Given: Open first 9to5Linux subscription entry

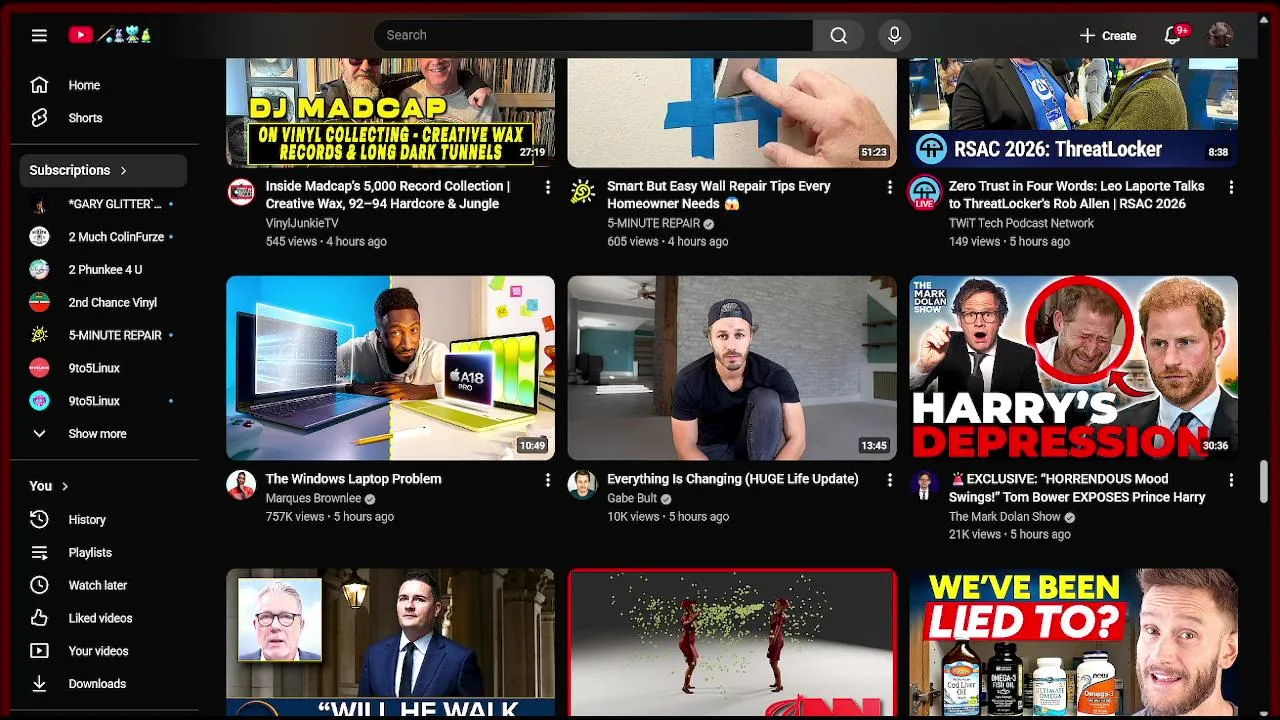Looking at the screenshot, I should click(103, 368).
